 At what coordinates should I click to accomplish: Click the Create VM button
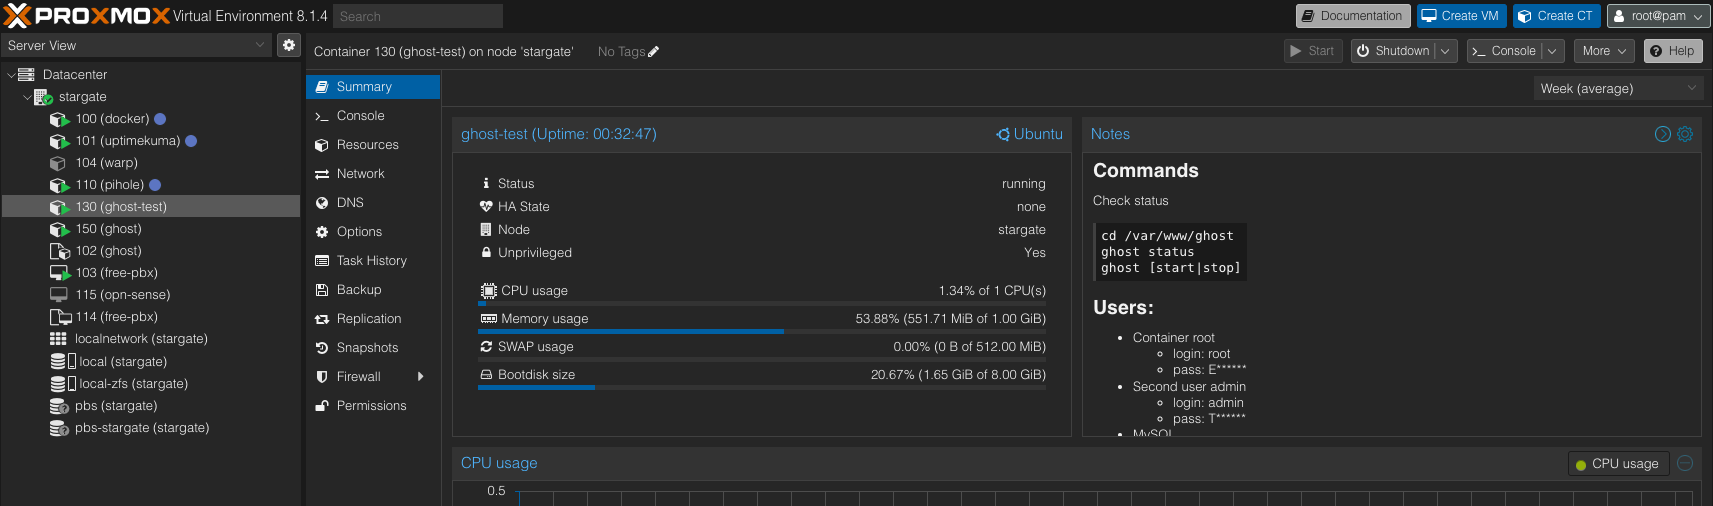click(x=1460, y=16)
